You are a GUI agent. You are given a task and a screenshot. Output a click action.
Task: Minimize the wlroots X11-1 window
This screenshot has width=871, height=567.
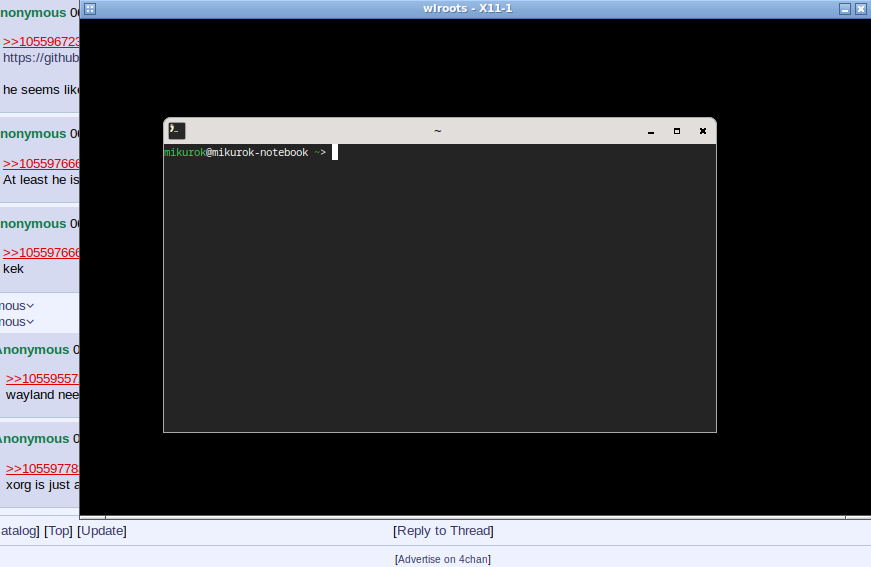coord(845,9)
